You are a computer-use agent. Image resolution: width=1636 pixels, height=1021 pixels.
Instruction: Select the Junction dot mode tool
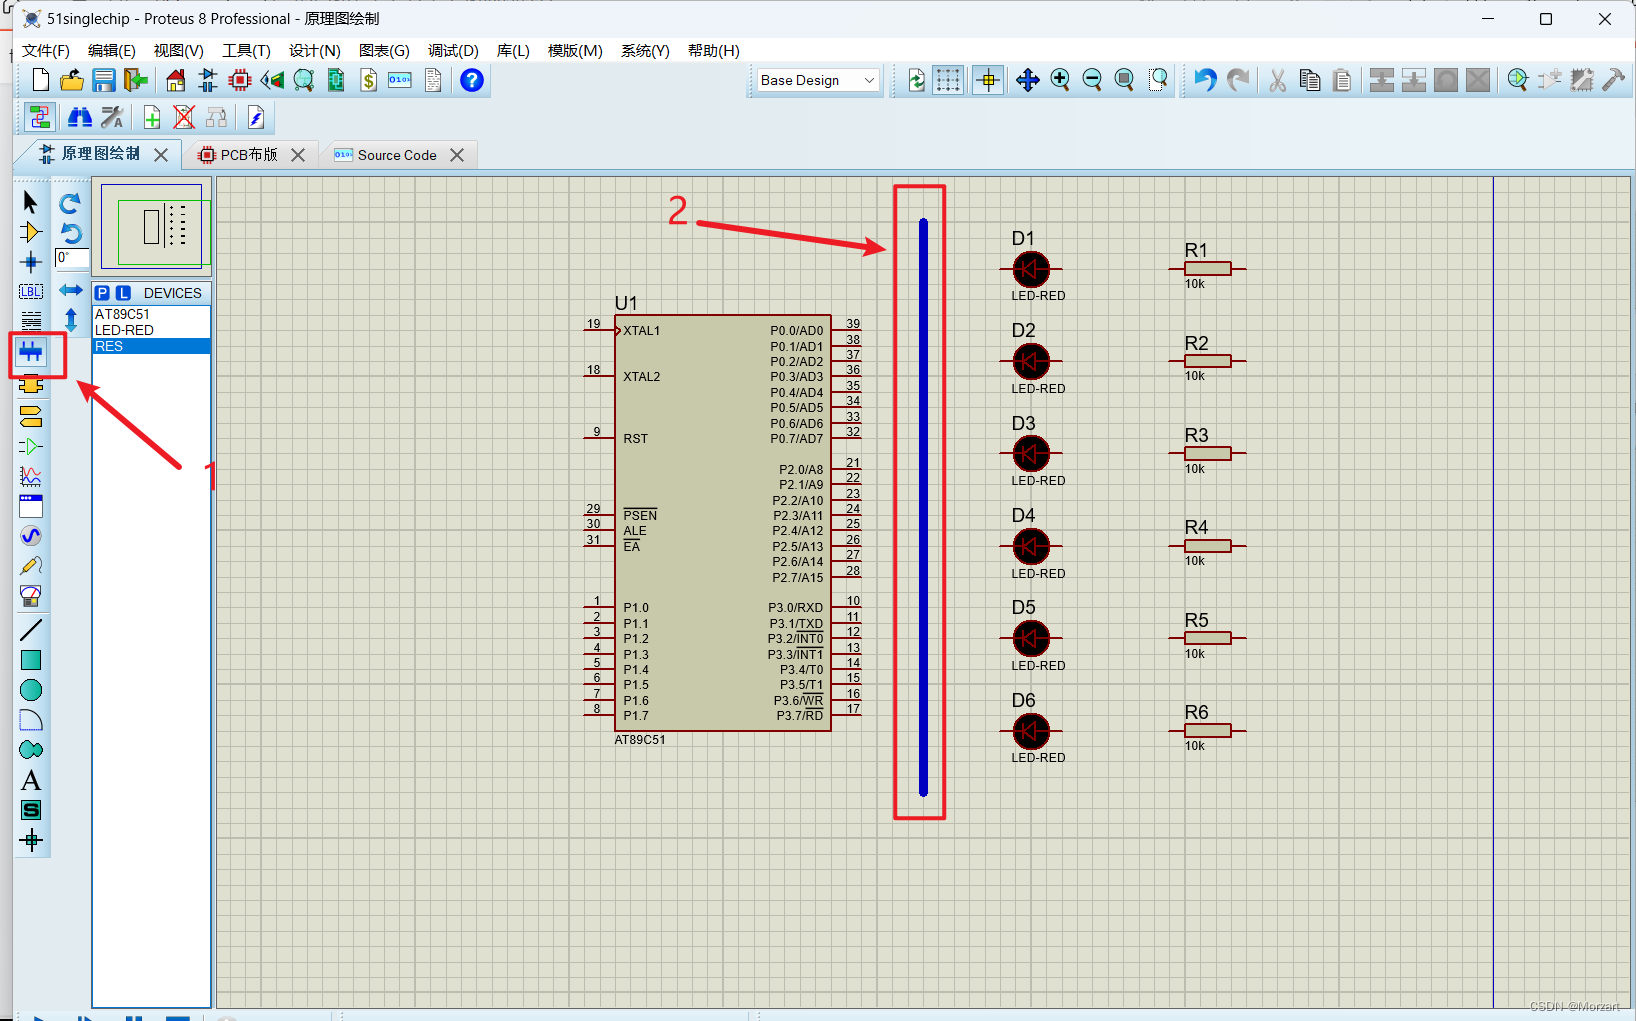(30, 263)
